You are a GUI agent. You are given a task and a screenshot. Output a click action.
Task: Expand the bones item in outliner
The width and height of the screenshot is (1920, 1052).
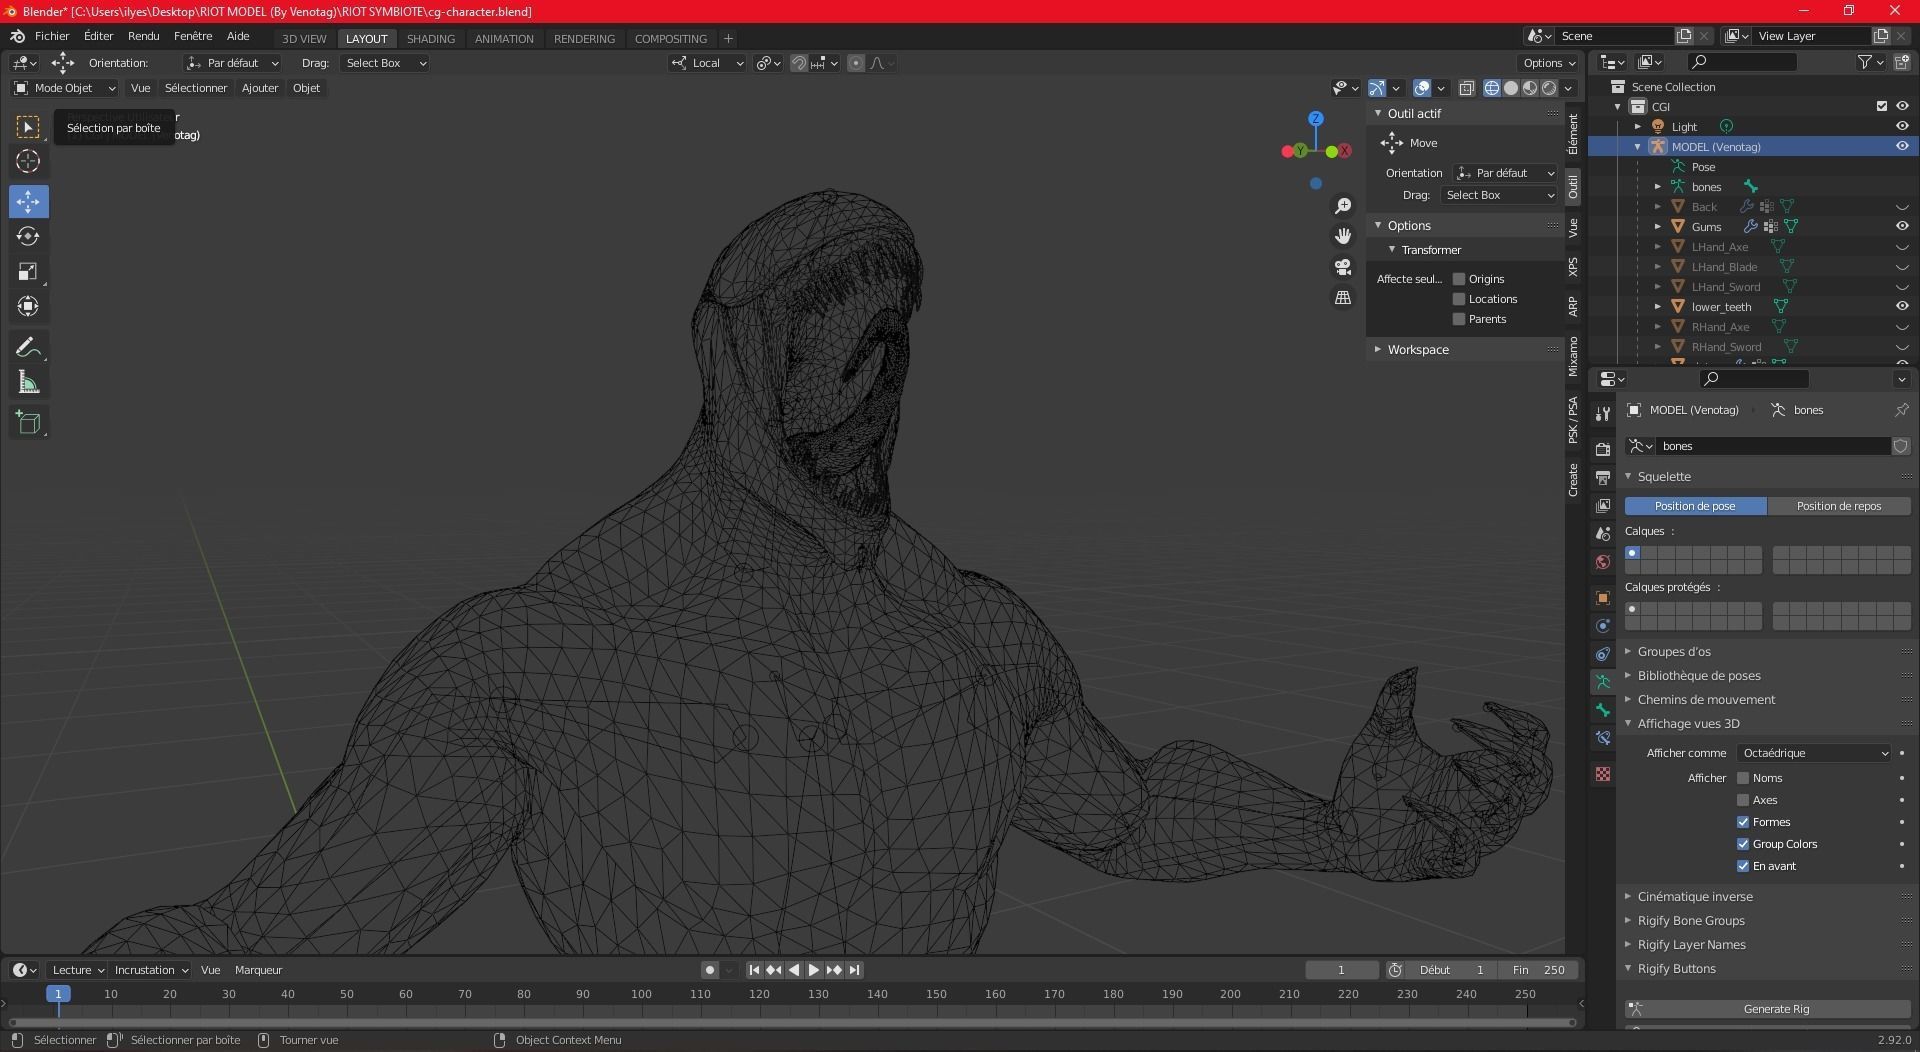[1657, 187]
